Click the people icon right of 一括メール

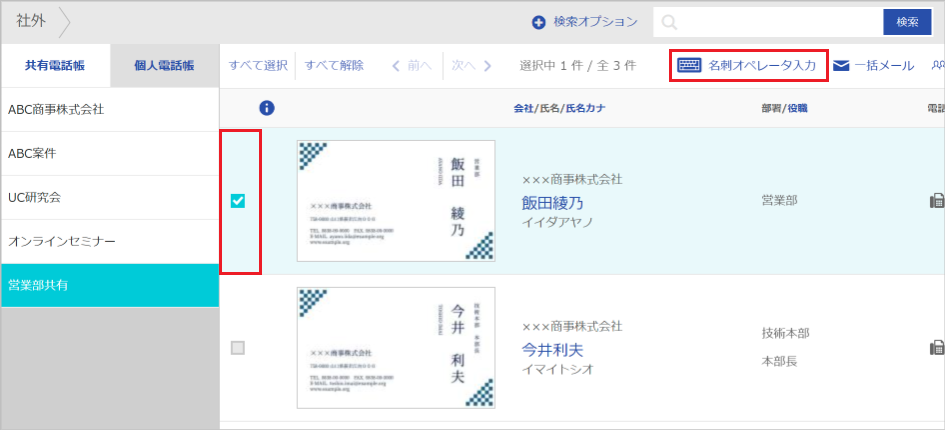point(938,66)
